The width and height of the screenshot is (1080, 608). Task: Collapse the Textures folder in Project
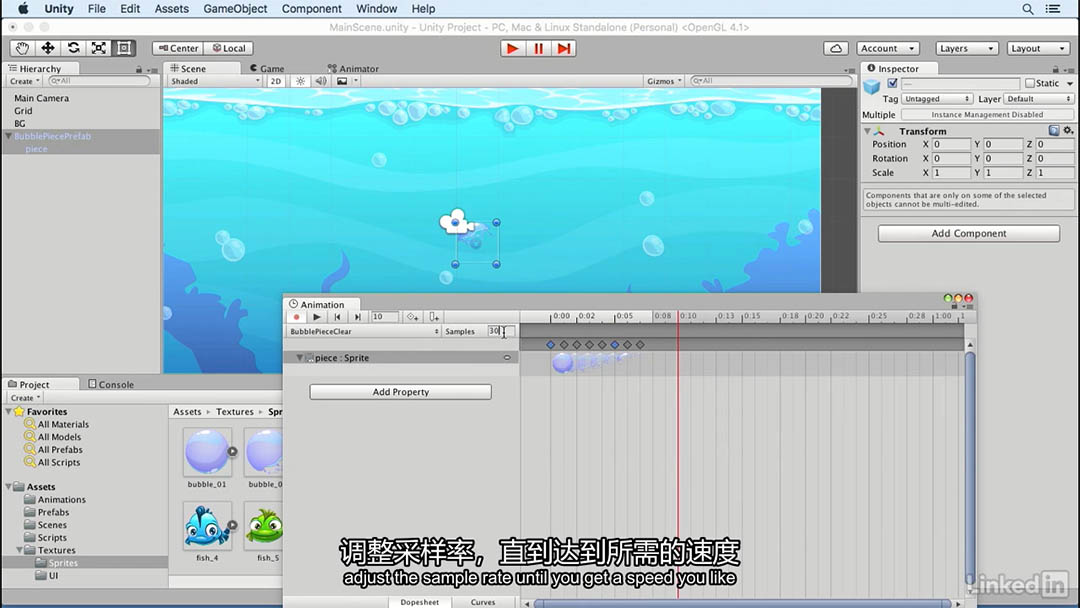pyautogui.click(x=19, y=550)
